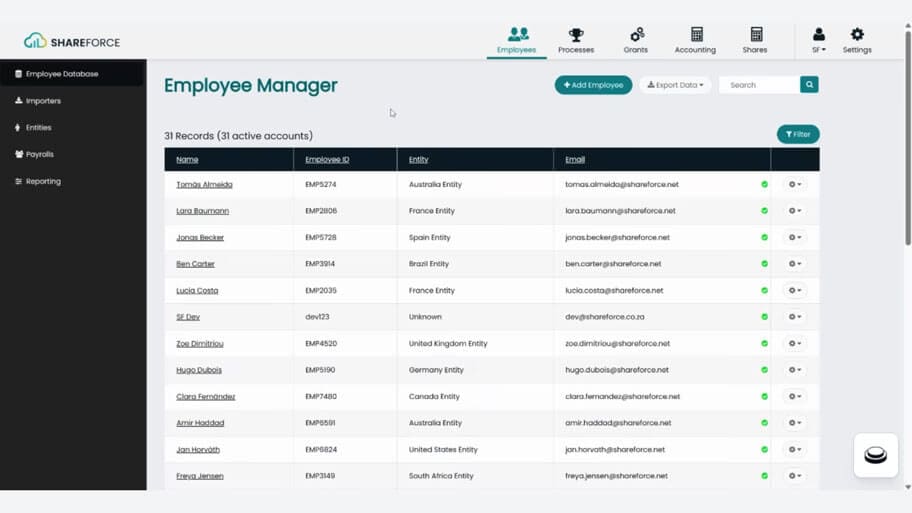The height and width of the screenshot is (513, 912).
Task: Click employee ID EMP5274
Action: pos(320,184)
